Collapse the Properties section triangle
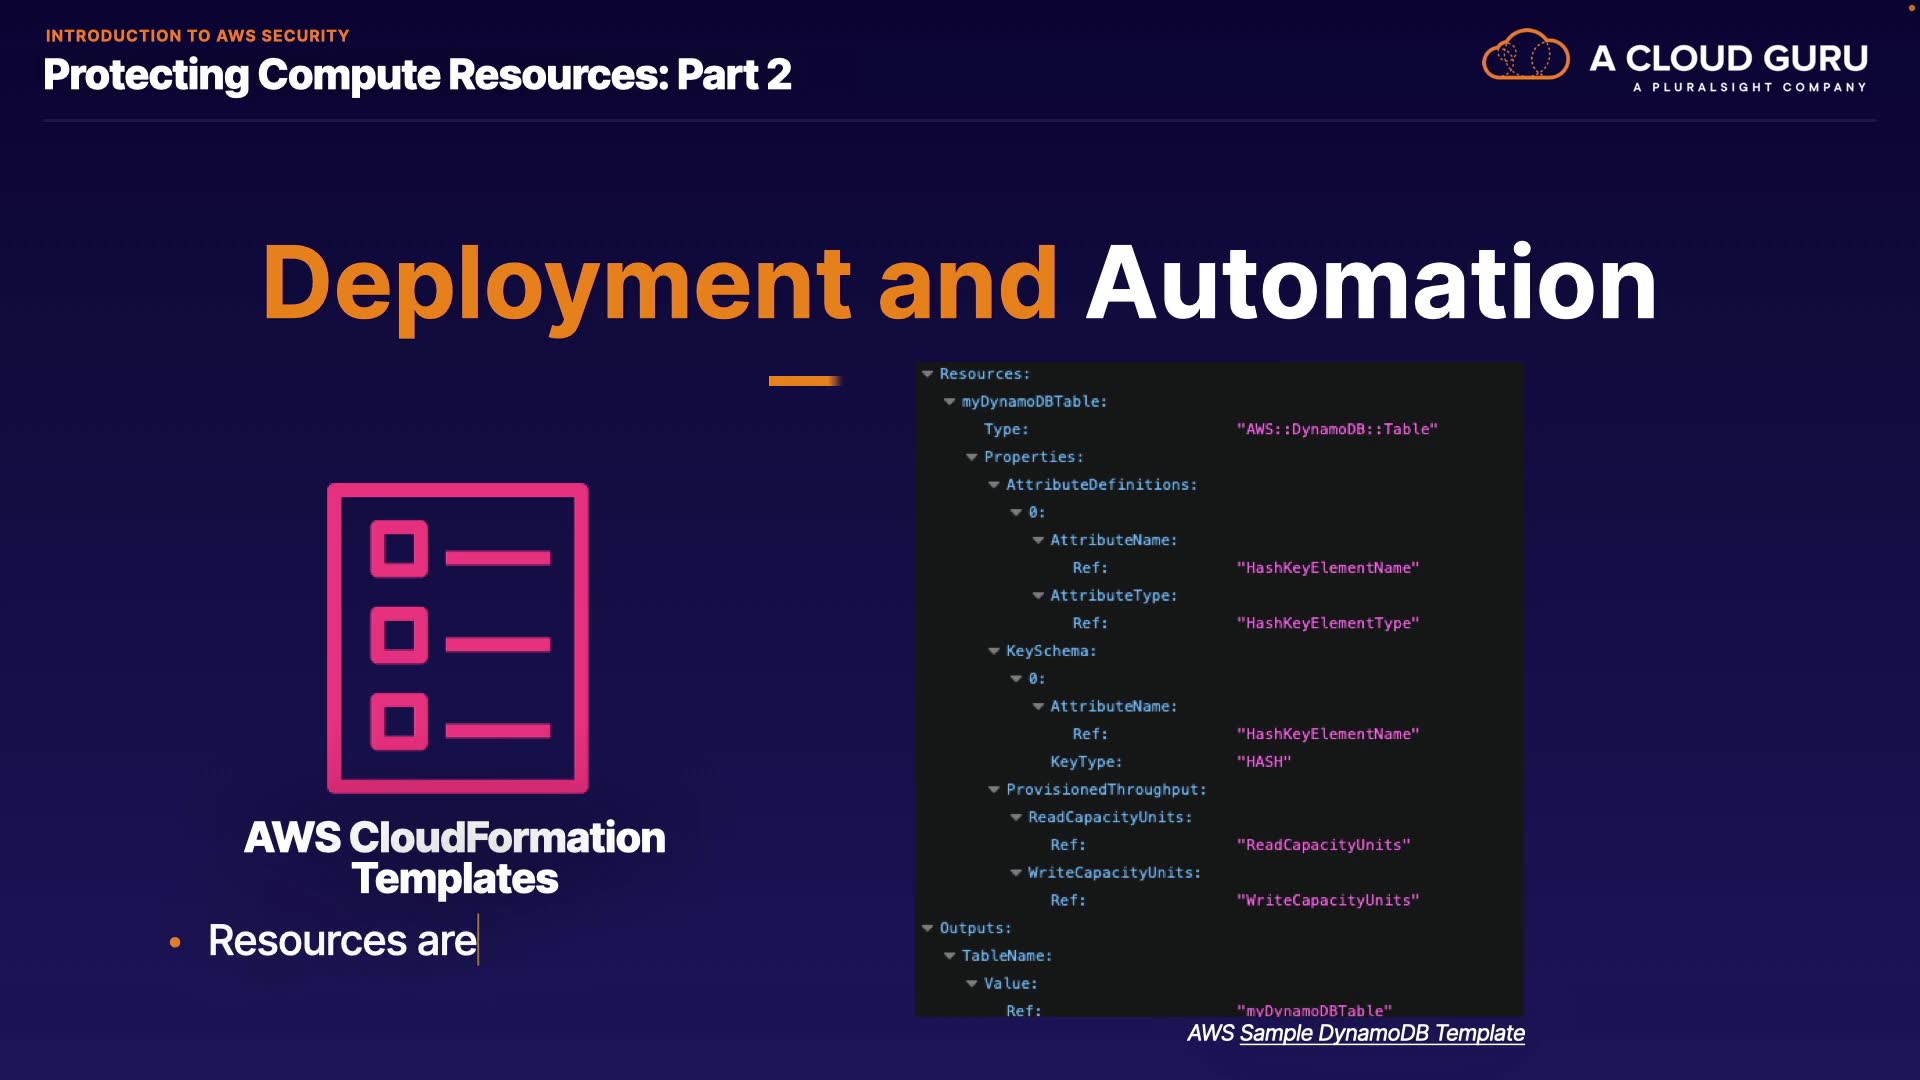This screenshot has height=1080, width=1920. [x=972, y=457]
